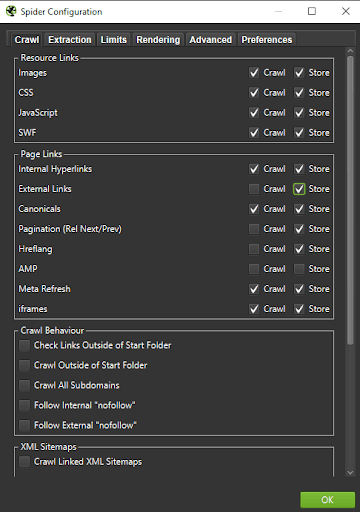
Task: Click the scrollbar down arrow
Action: [350, 472]
